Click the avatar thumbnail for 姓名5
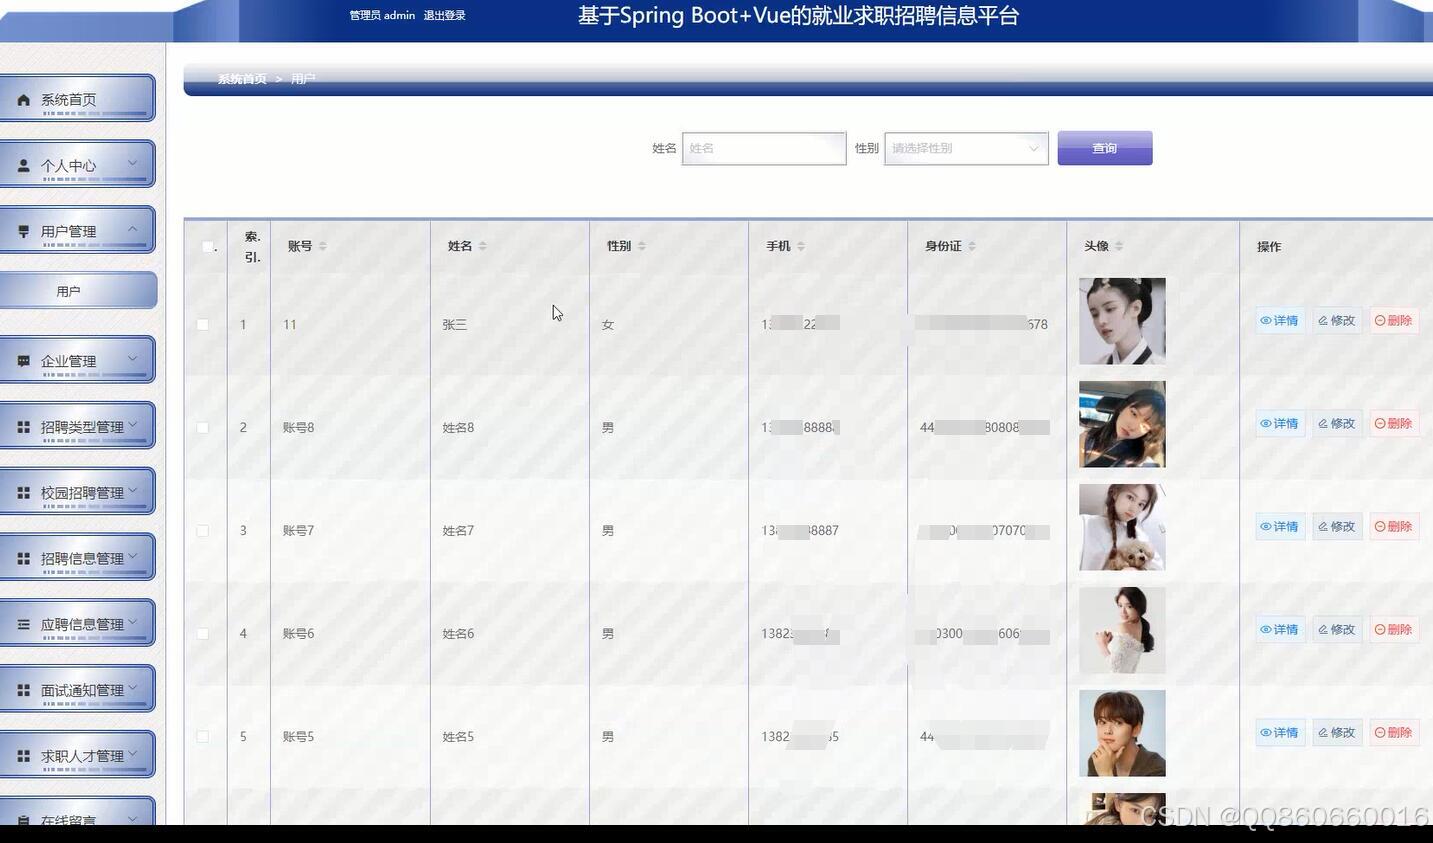This screenshot has width=1433, height=843. coord(1122,733)
